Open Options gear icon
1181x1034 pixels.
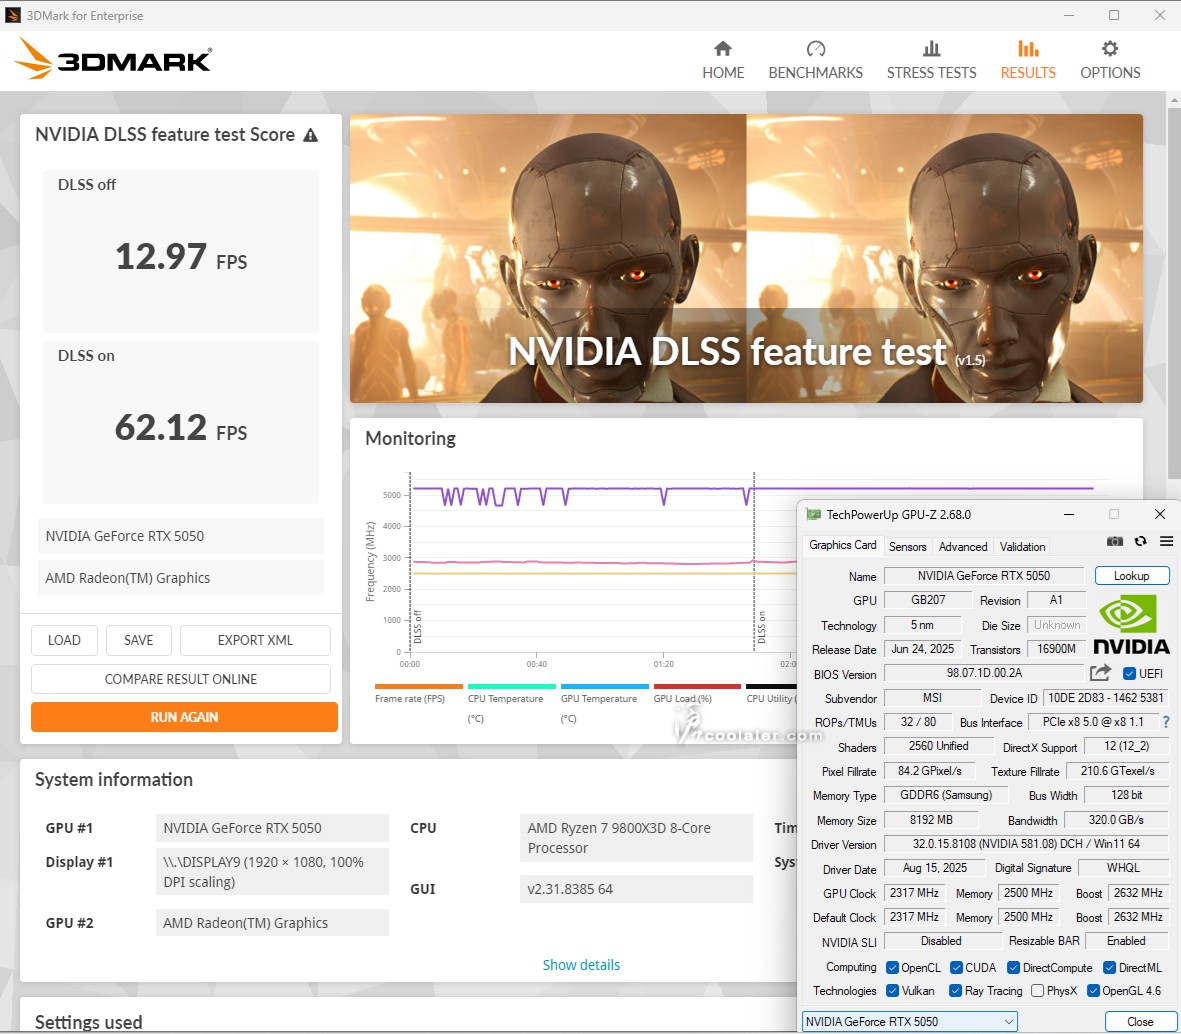point(1110,49)
